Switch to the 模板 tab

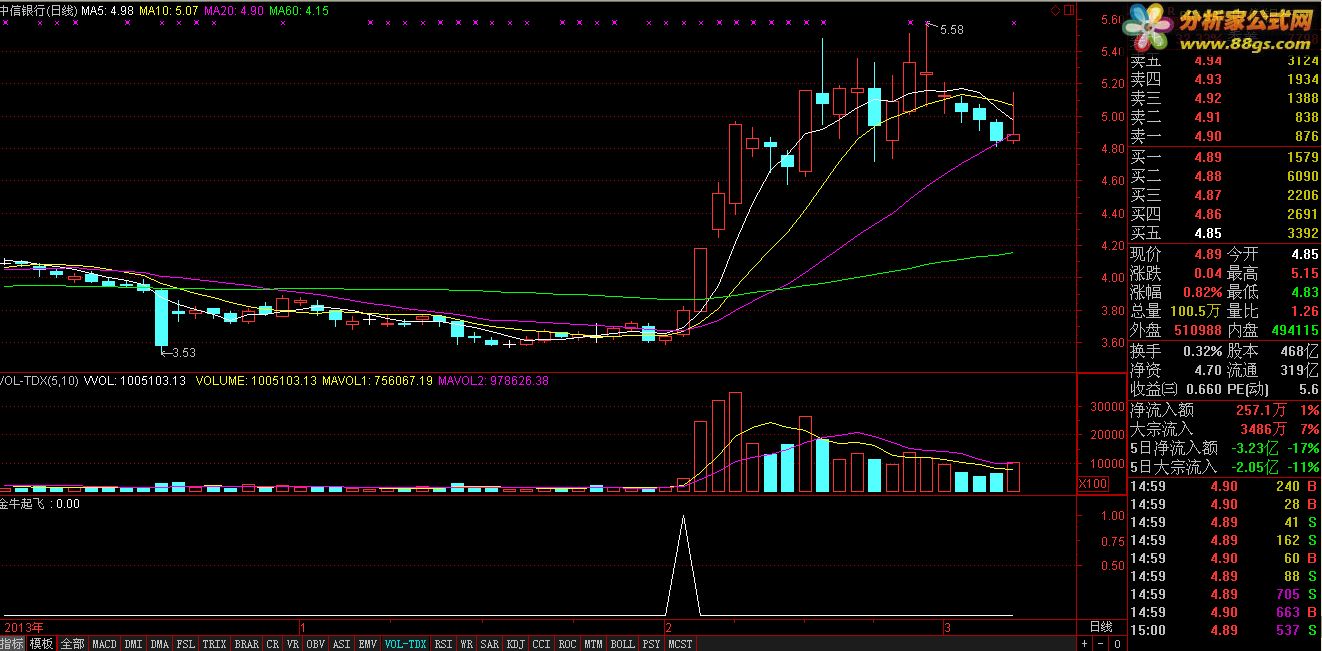coord(41,644)
